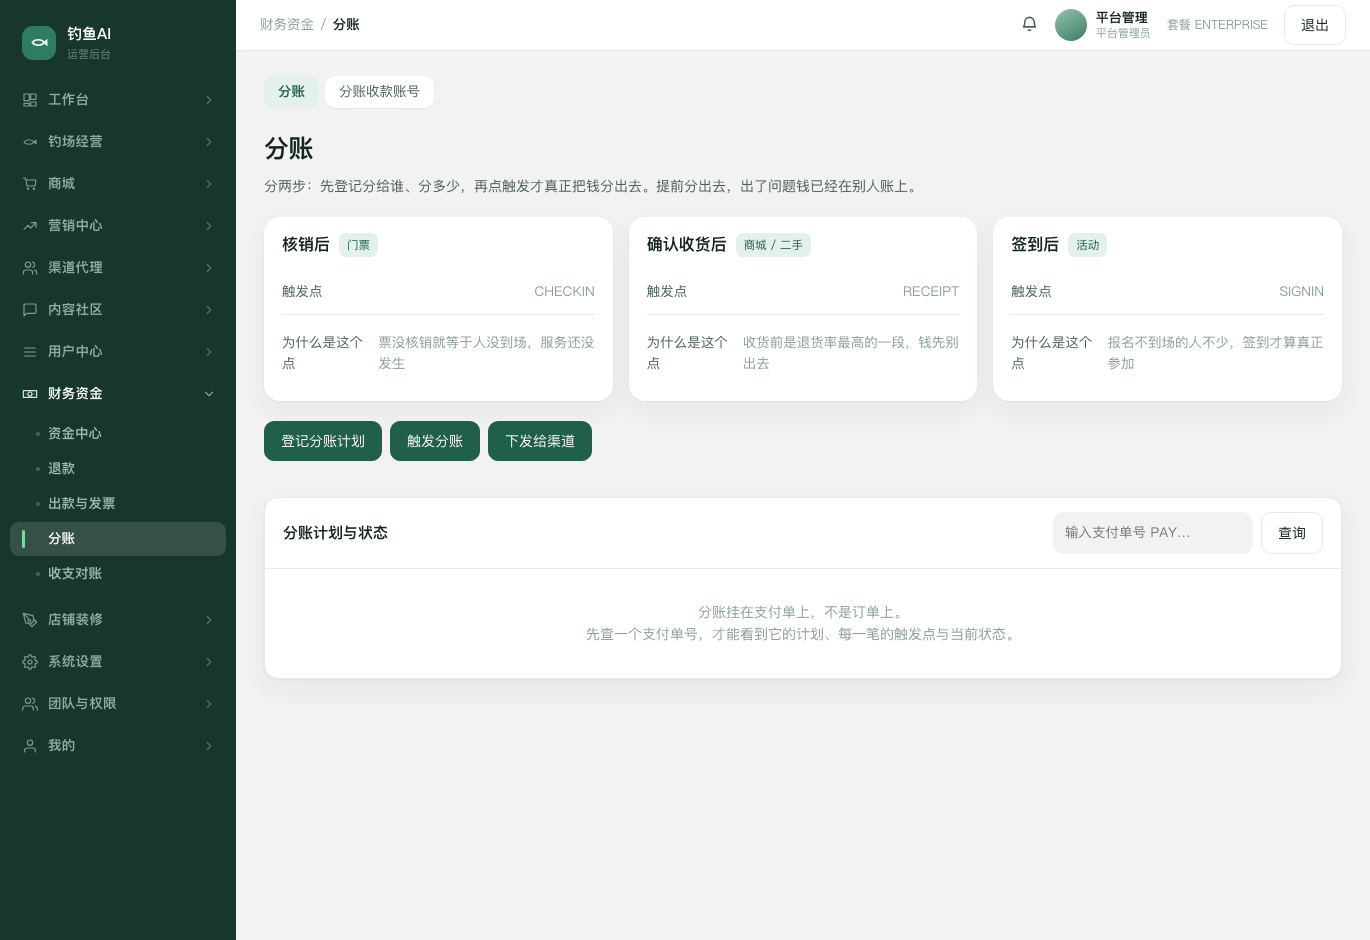
Task: Click the 钓鱼AI fish logo icon
Action: [39, 43]
